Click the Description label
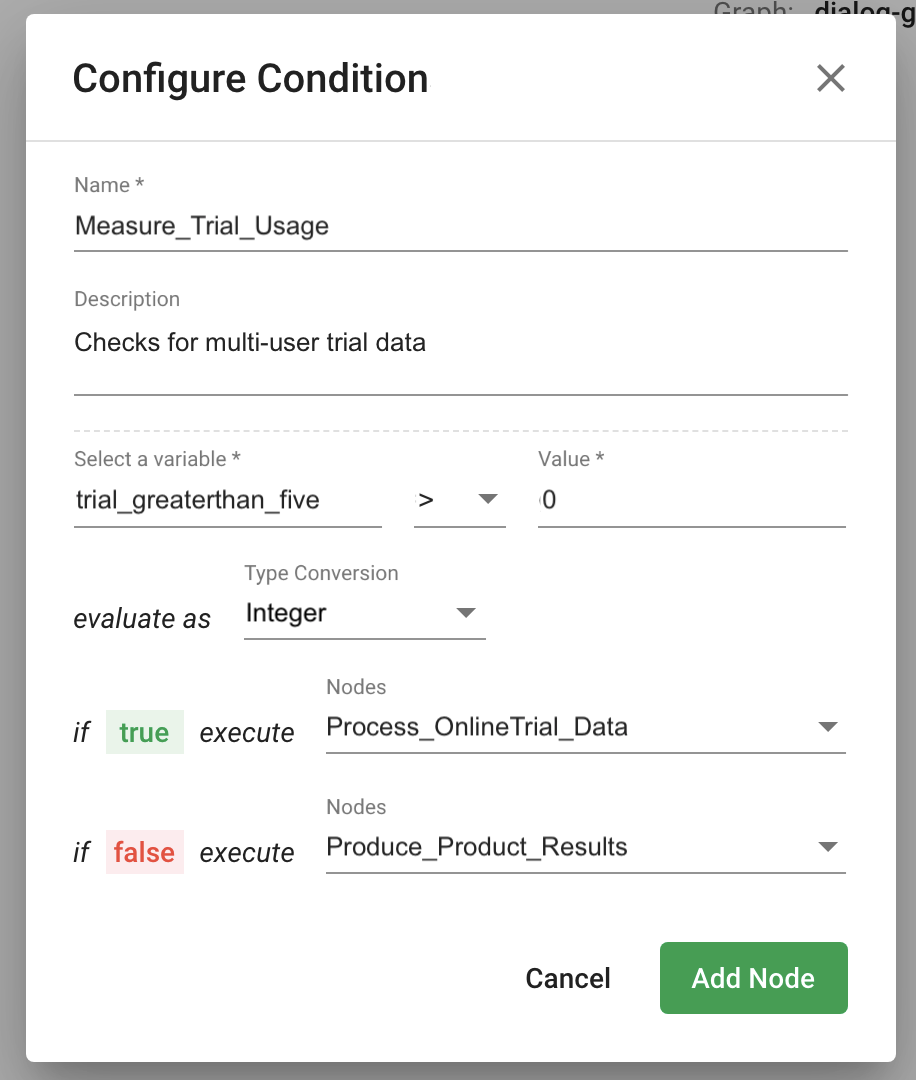 [127, 299]
